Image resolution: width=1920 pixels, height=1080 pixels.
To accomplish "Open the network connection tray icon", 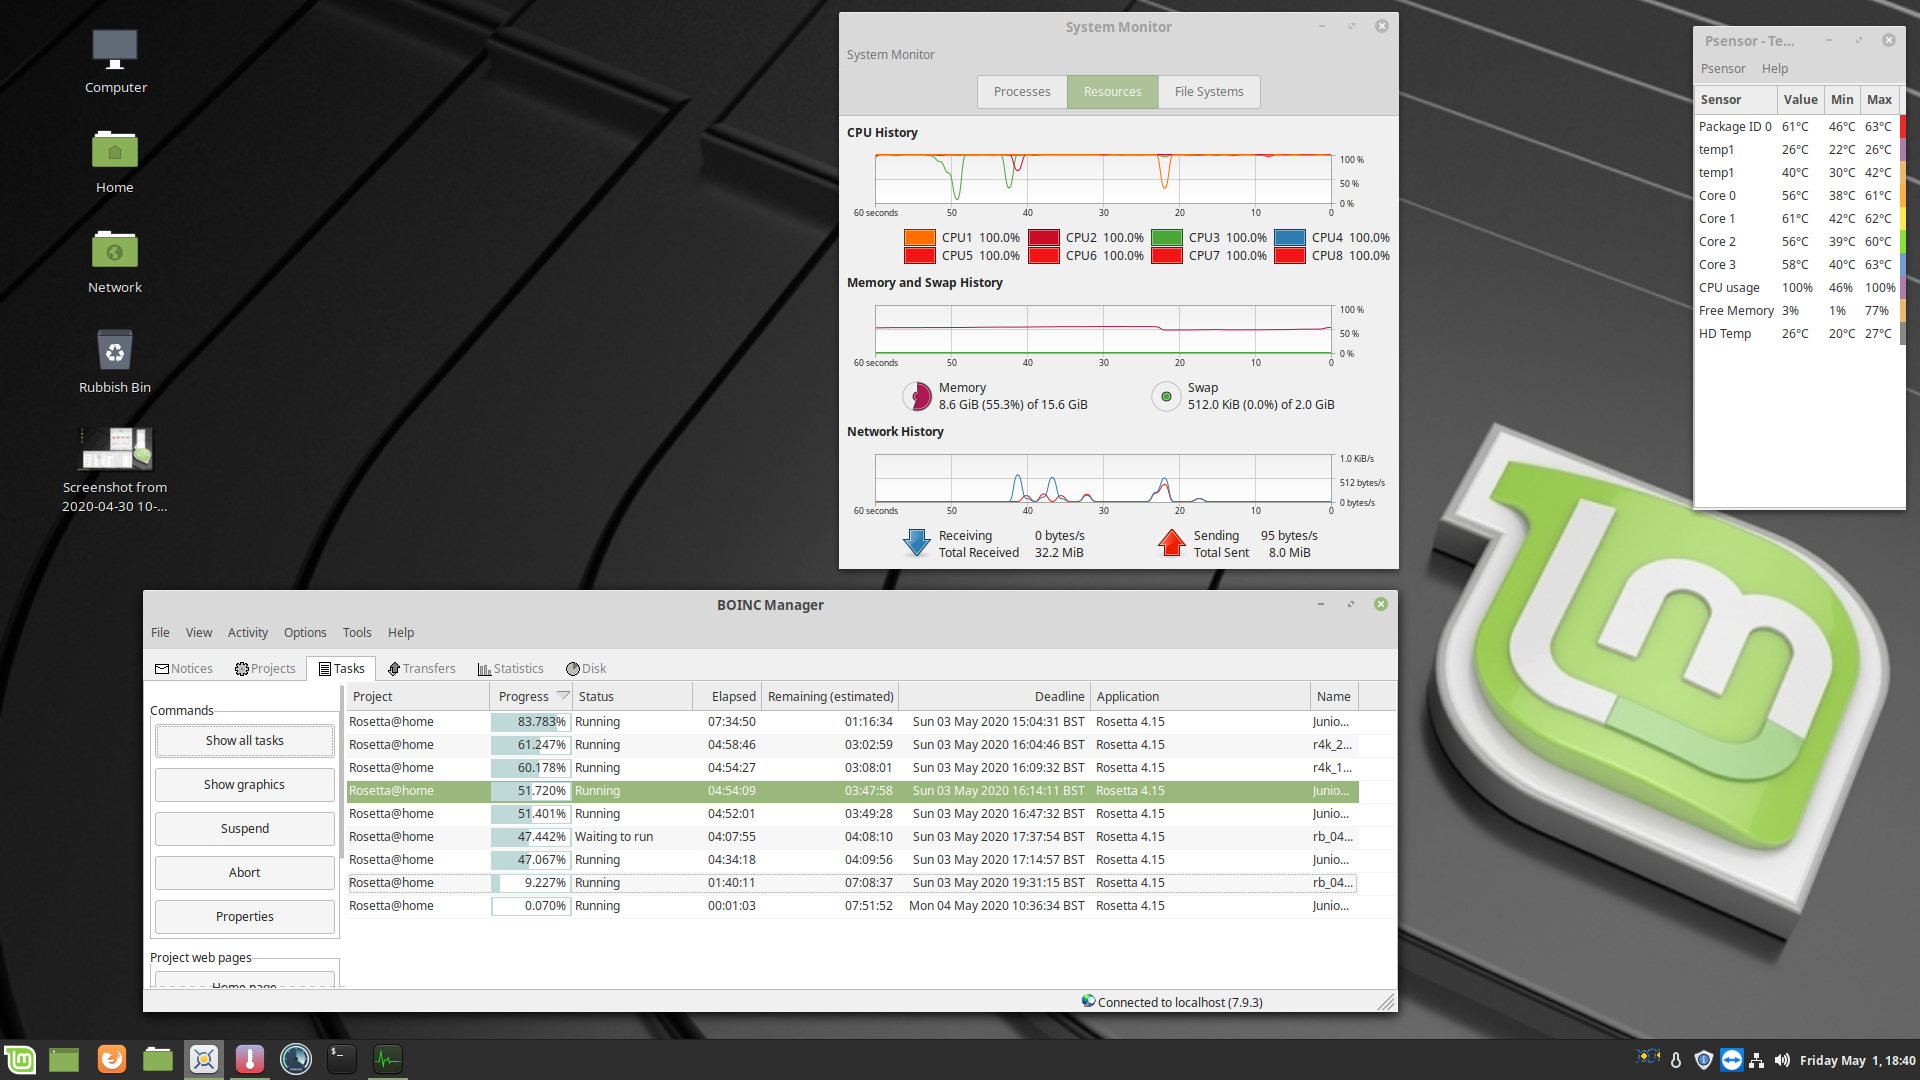I will click(1756, 1060).
